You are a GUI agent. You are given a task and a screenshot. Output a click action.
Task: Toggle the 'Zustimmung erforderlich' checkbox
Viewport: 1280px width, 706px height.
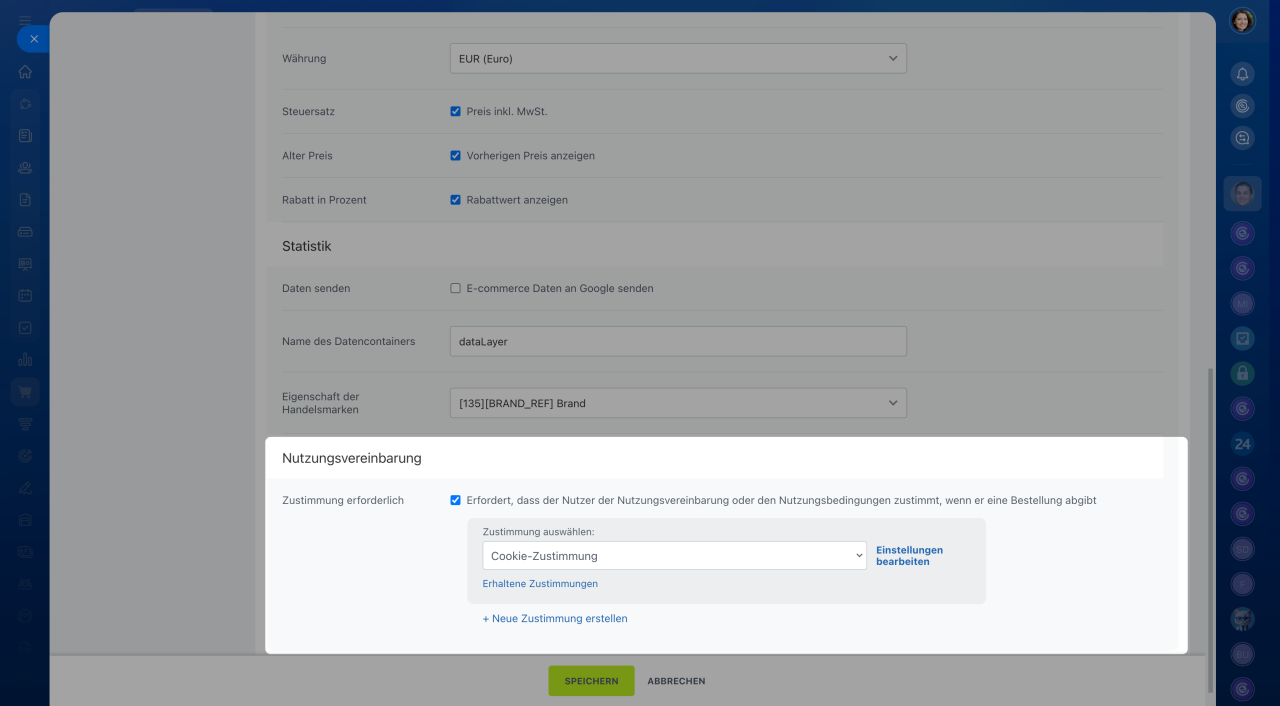pos(456,500)
